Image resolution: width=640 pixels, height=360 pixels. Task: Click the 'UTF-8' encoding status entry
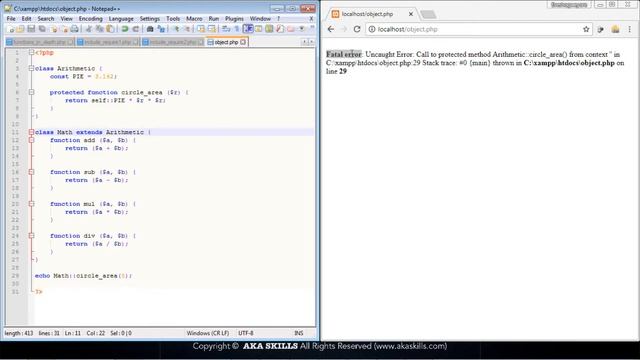pos(246,333)
